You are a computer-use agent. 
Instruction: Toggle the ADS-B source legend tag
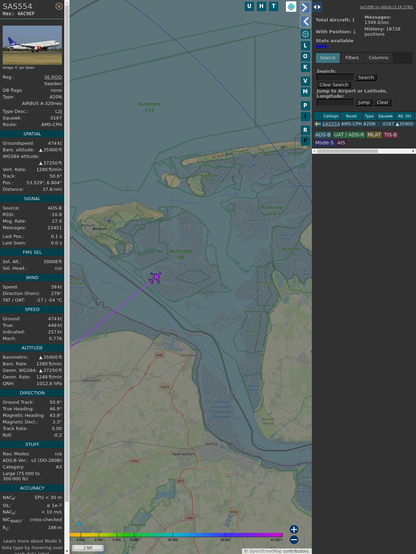pos(323,135)
